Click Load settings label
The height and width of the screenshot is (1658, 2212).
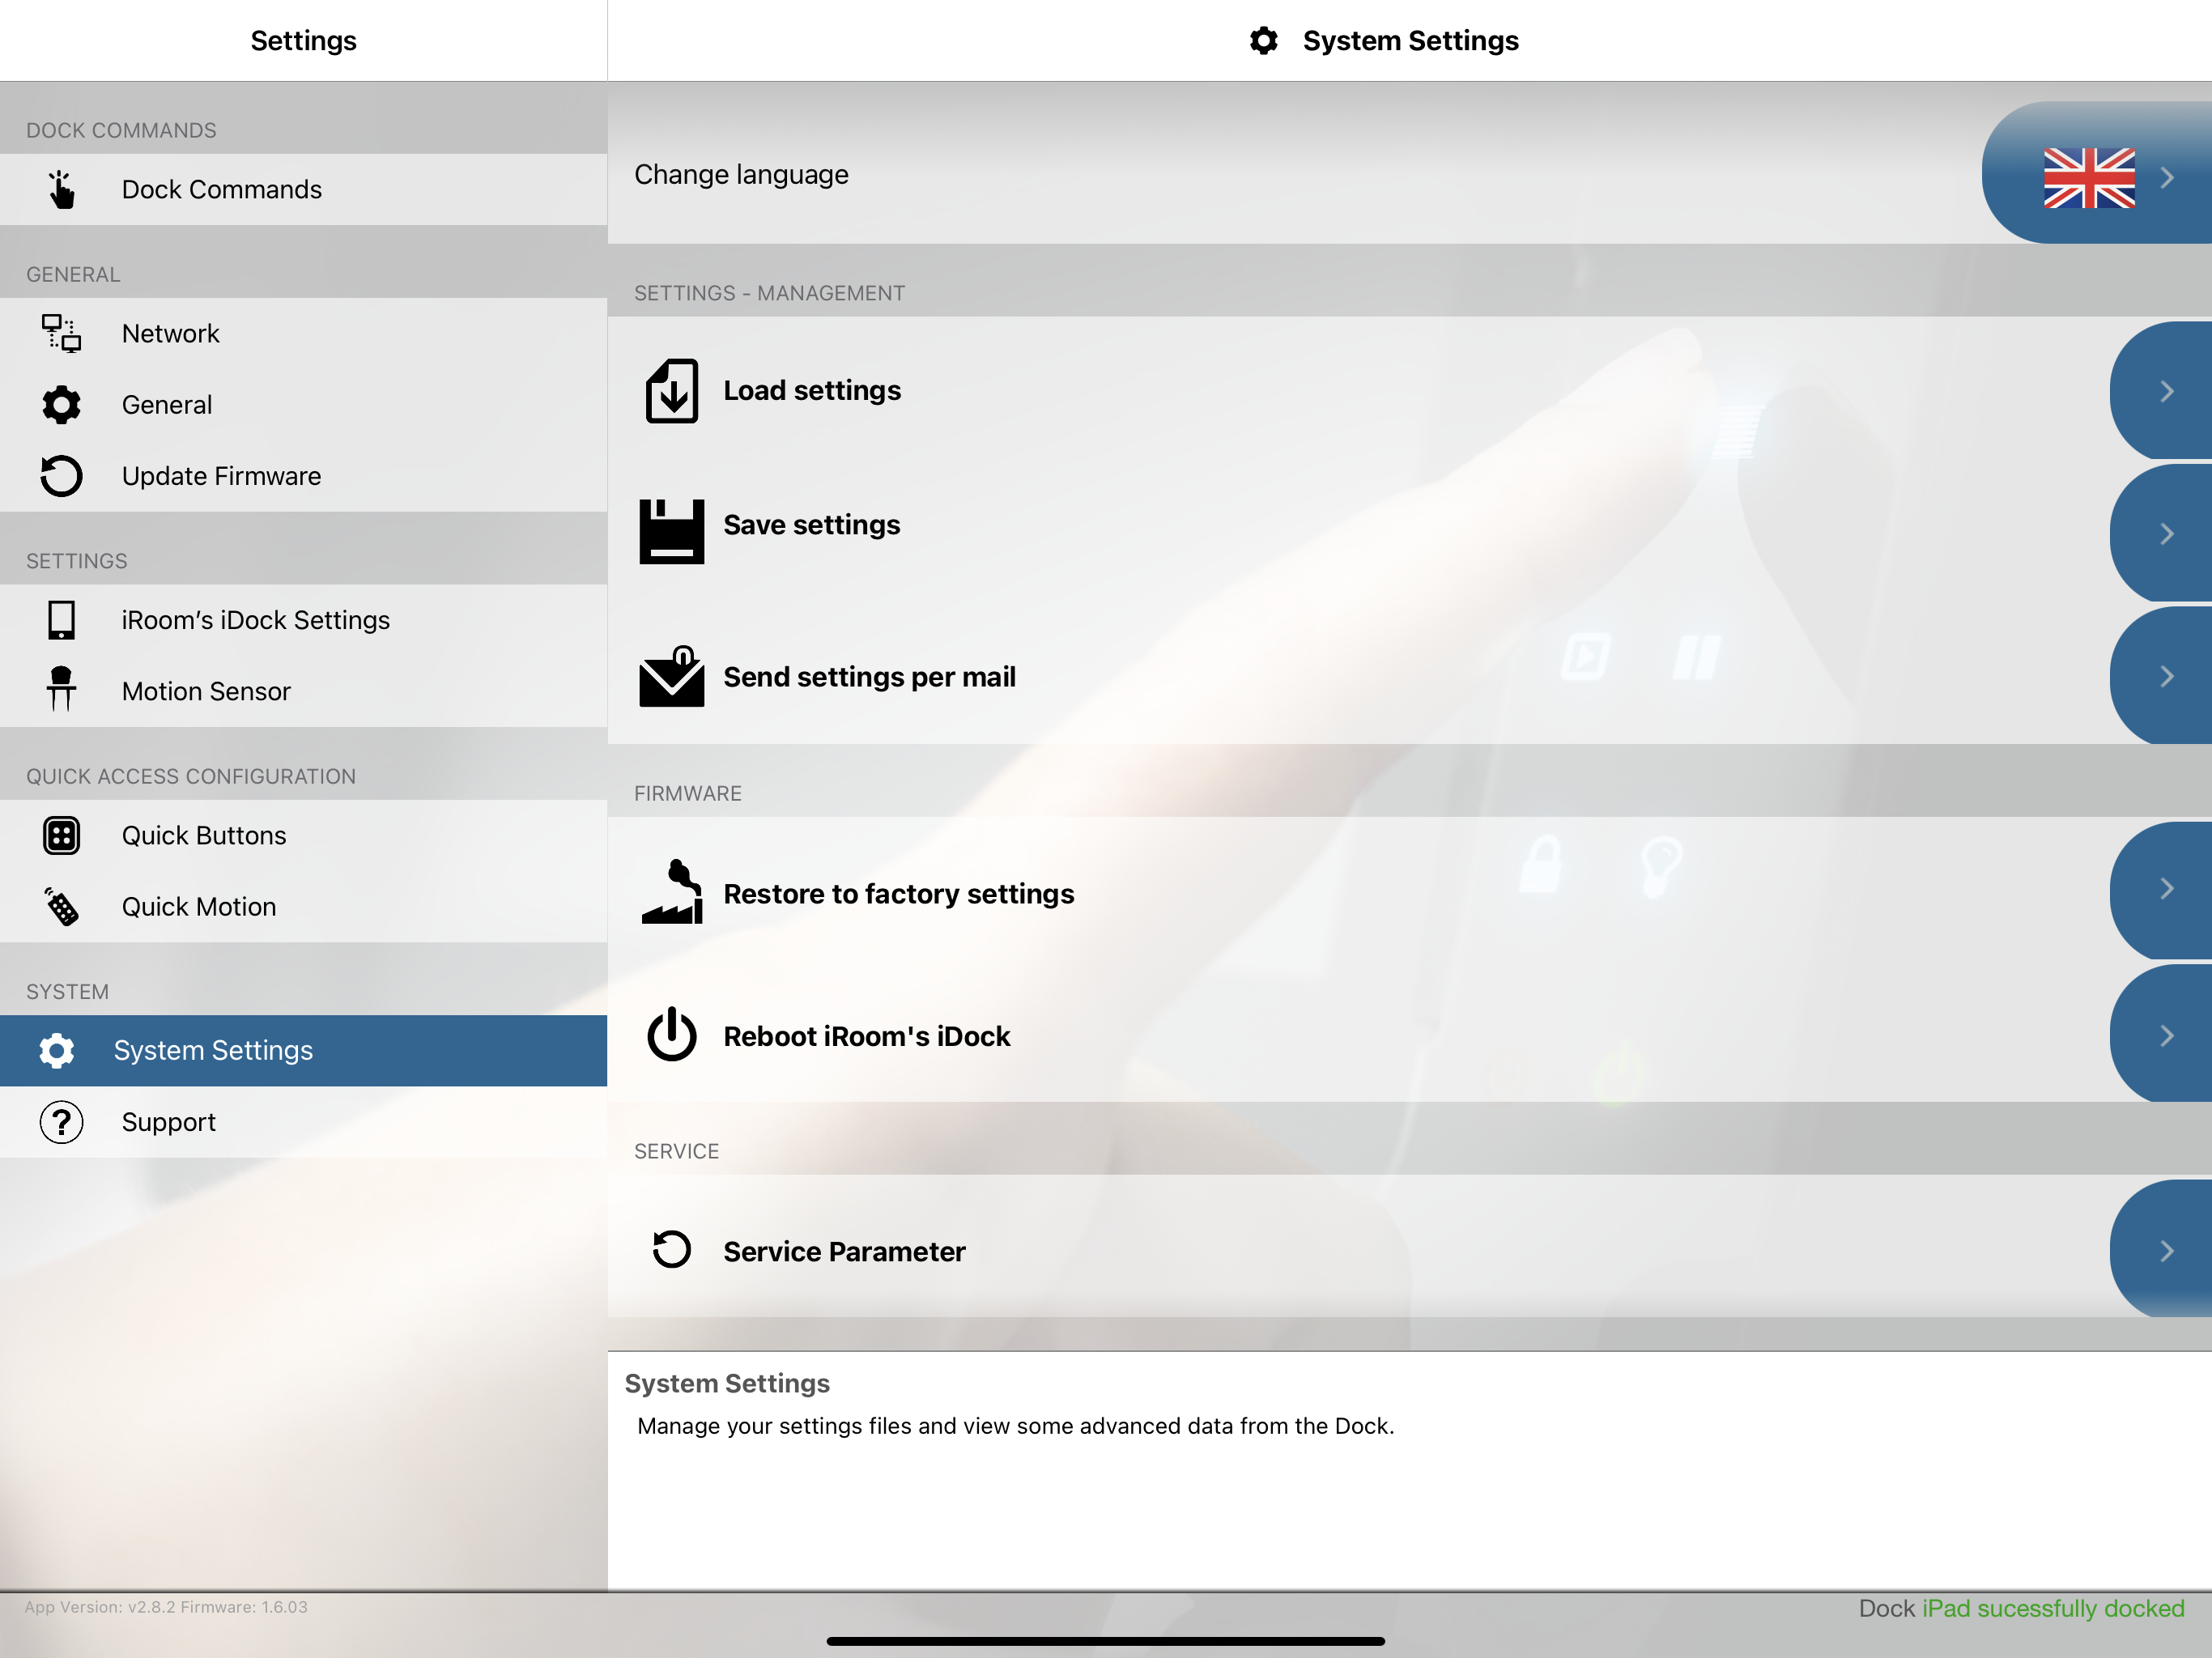click(812, 390)
